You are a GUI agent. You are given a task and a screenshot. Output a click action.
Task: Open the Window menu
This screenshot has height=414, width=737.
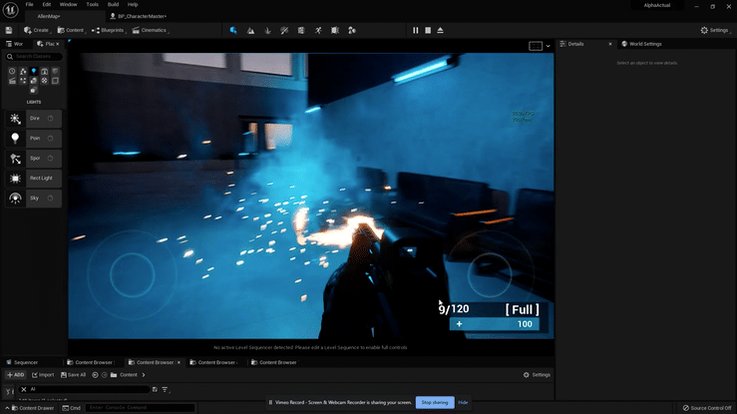coord(68,4)
